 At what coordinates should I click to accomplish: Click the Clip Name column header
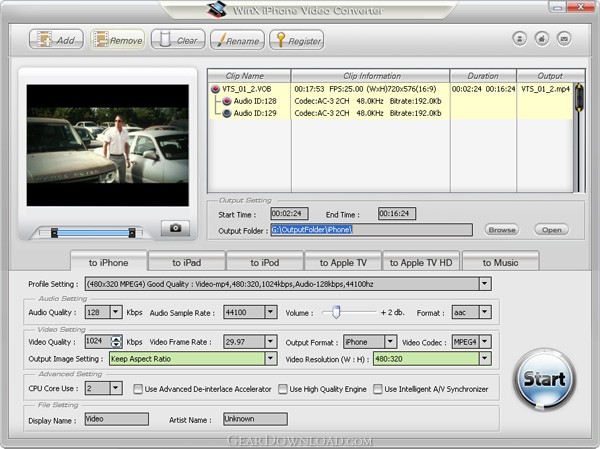pos(249,76)
